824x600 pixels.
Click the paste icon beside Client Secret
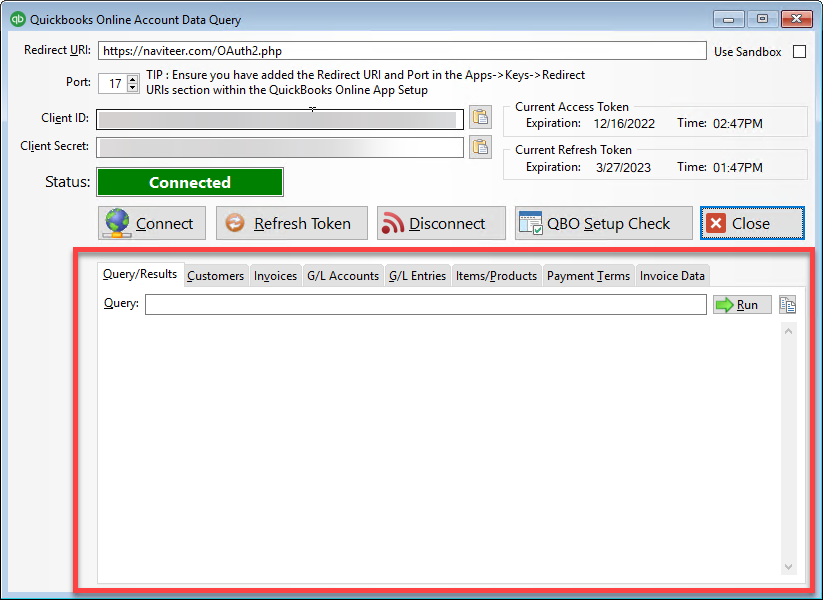(x=480, y=147)
